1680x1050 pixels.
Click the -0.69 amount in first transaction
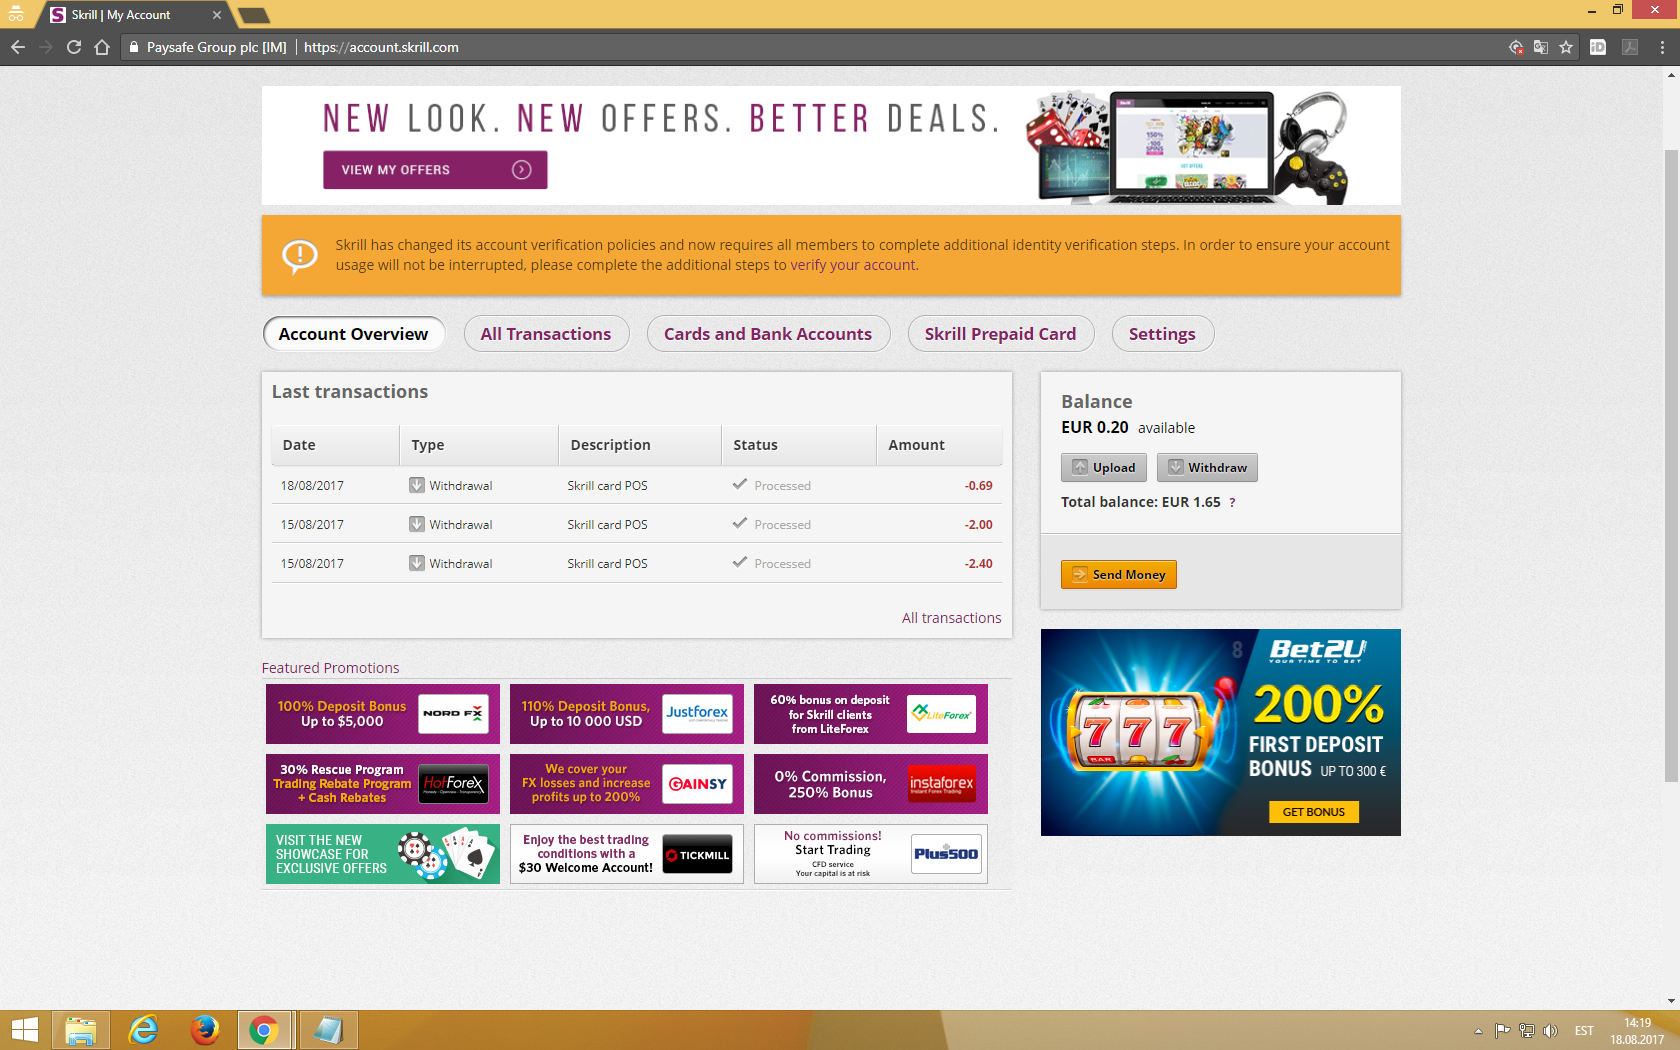[978, 485]
